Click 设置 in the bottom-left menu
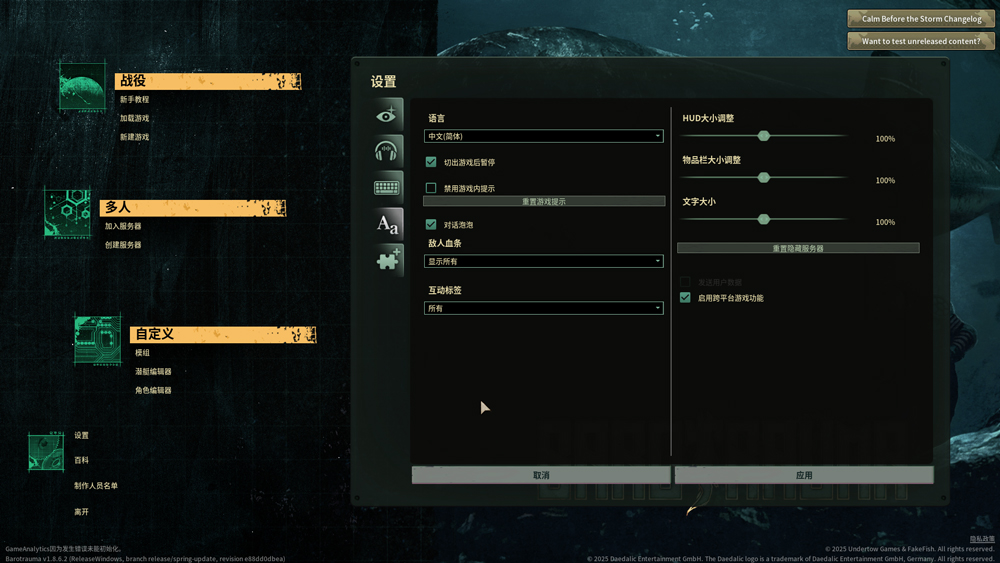Viewport: 1000px width, 563px height. [x=81, y=435]
